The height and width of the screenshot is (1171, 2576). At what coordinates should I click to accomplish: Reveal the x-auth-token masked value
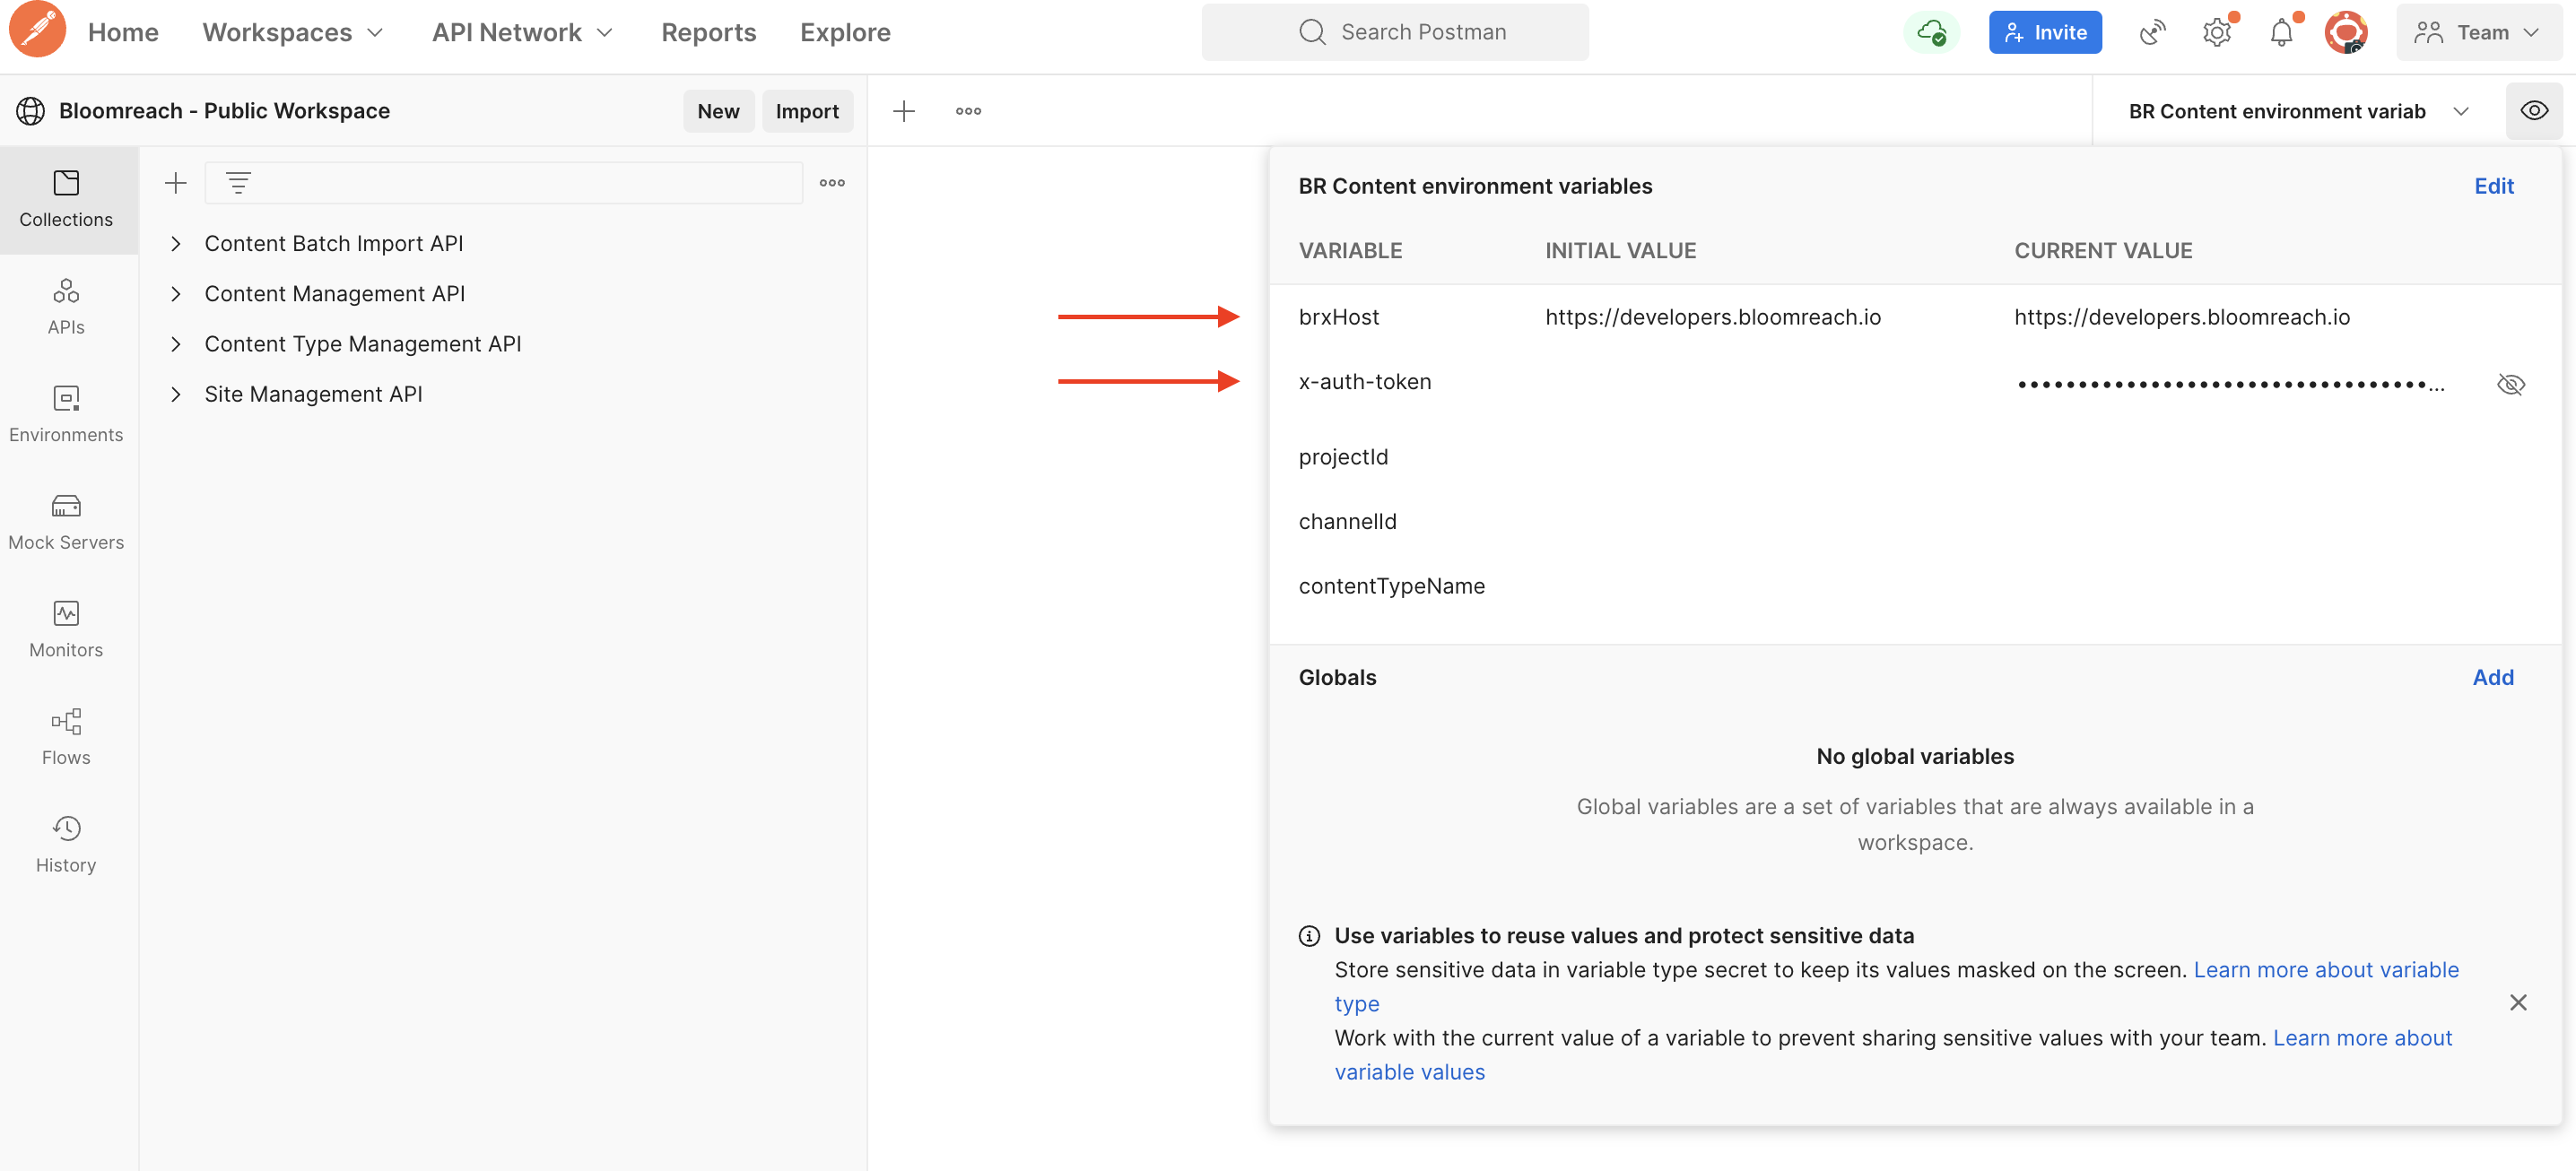(x=2510, y=384)
